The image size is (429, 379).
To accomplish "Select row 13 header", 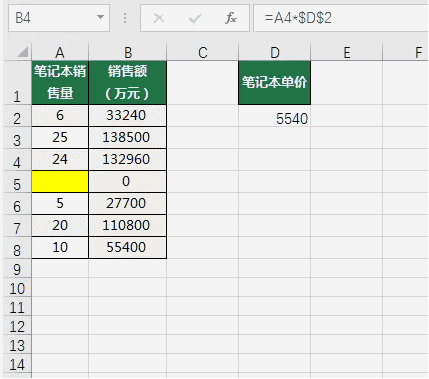I will (17, 345).
